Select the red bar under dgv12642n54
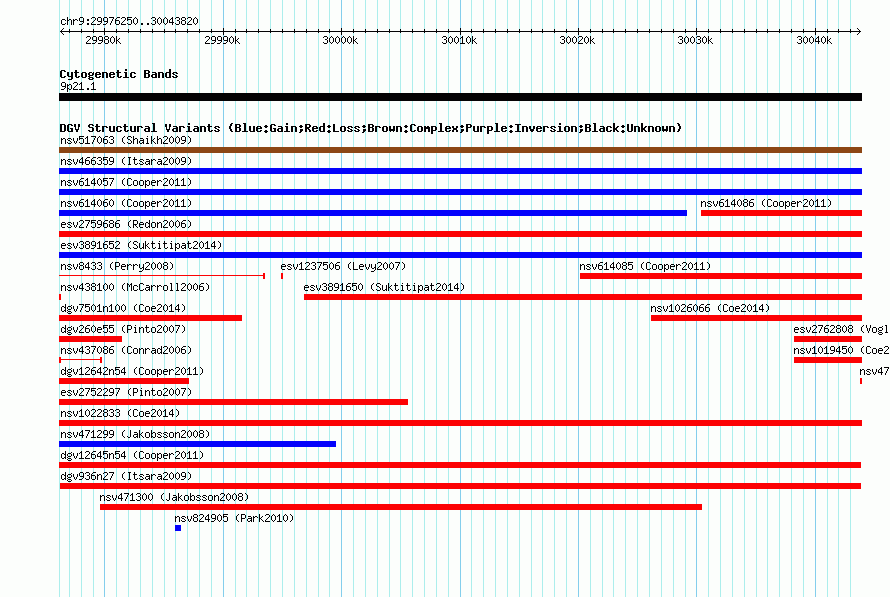 click(x=124, y=381)
